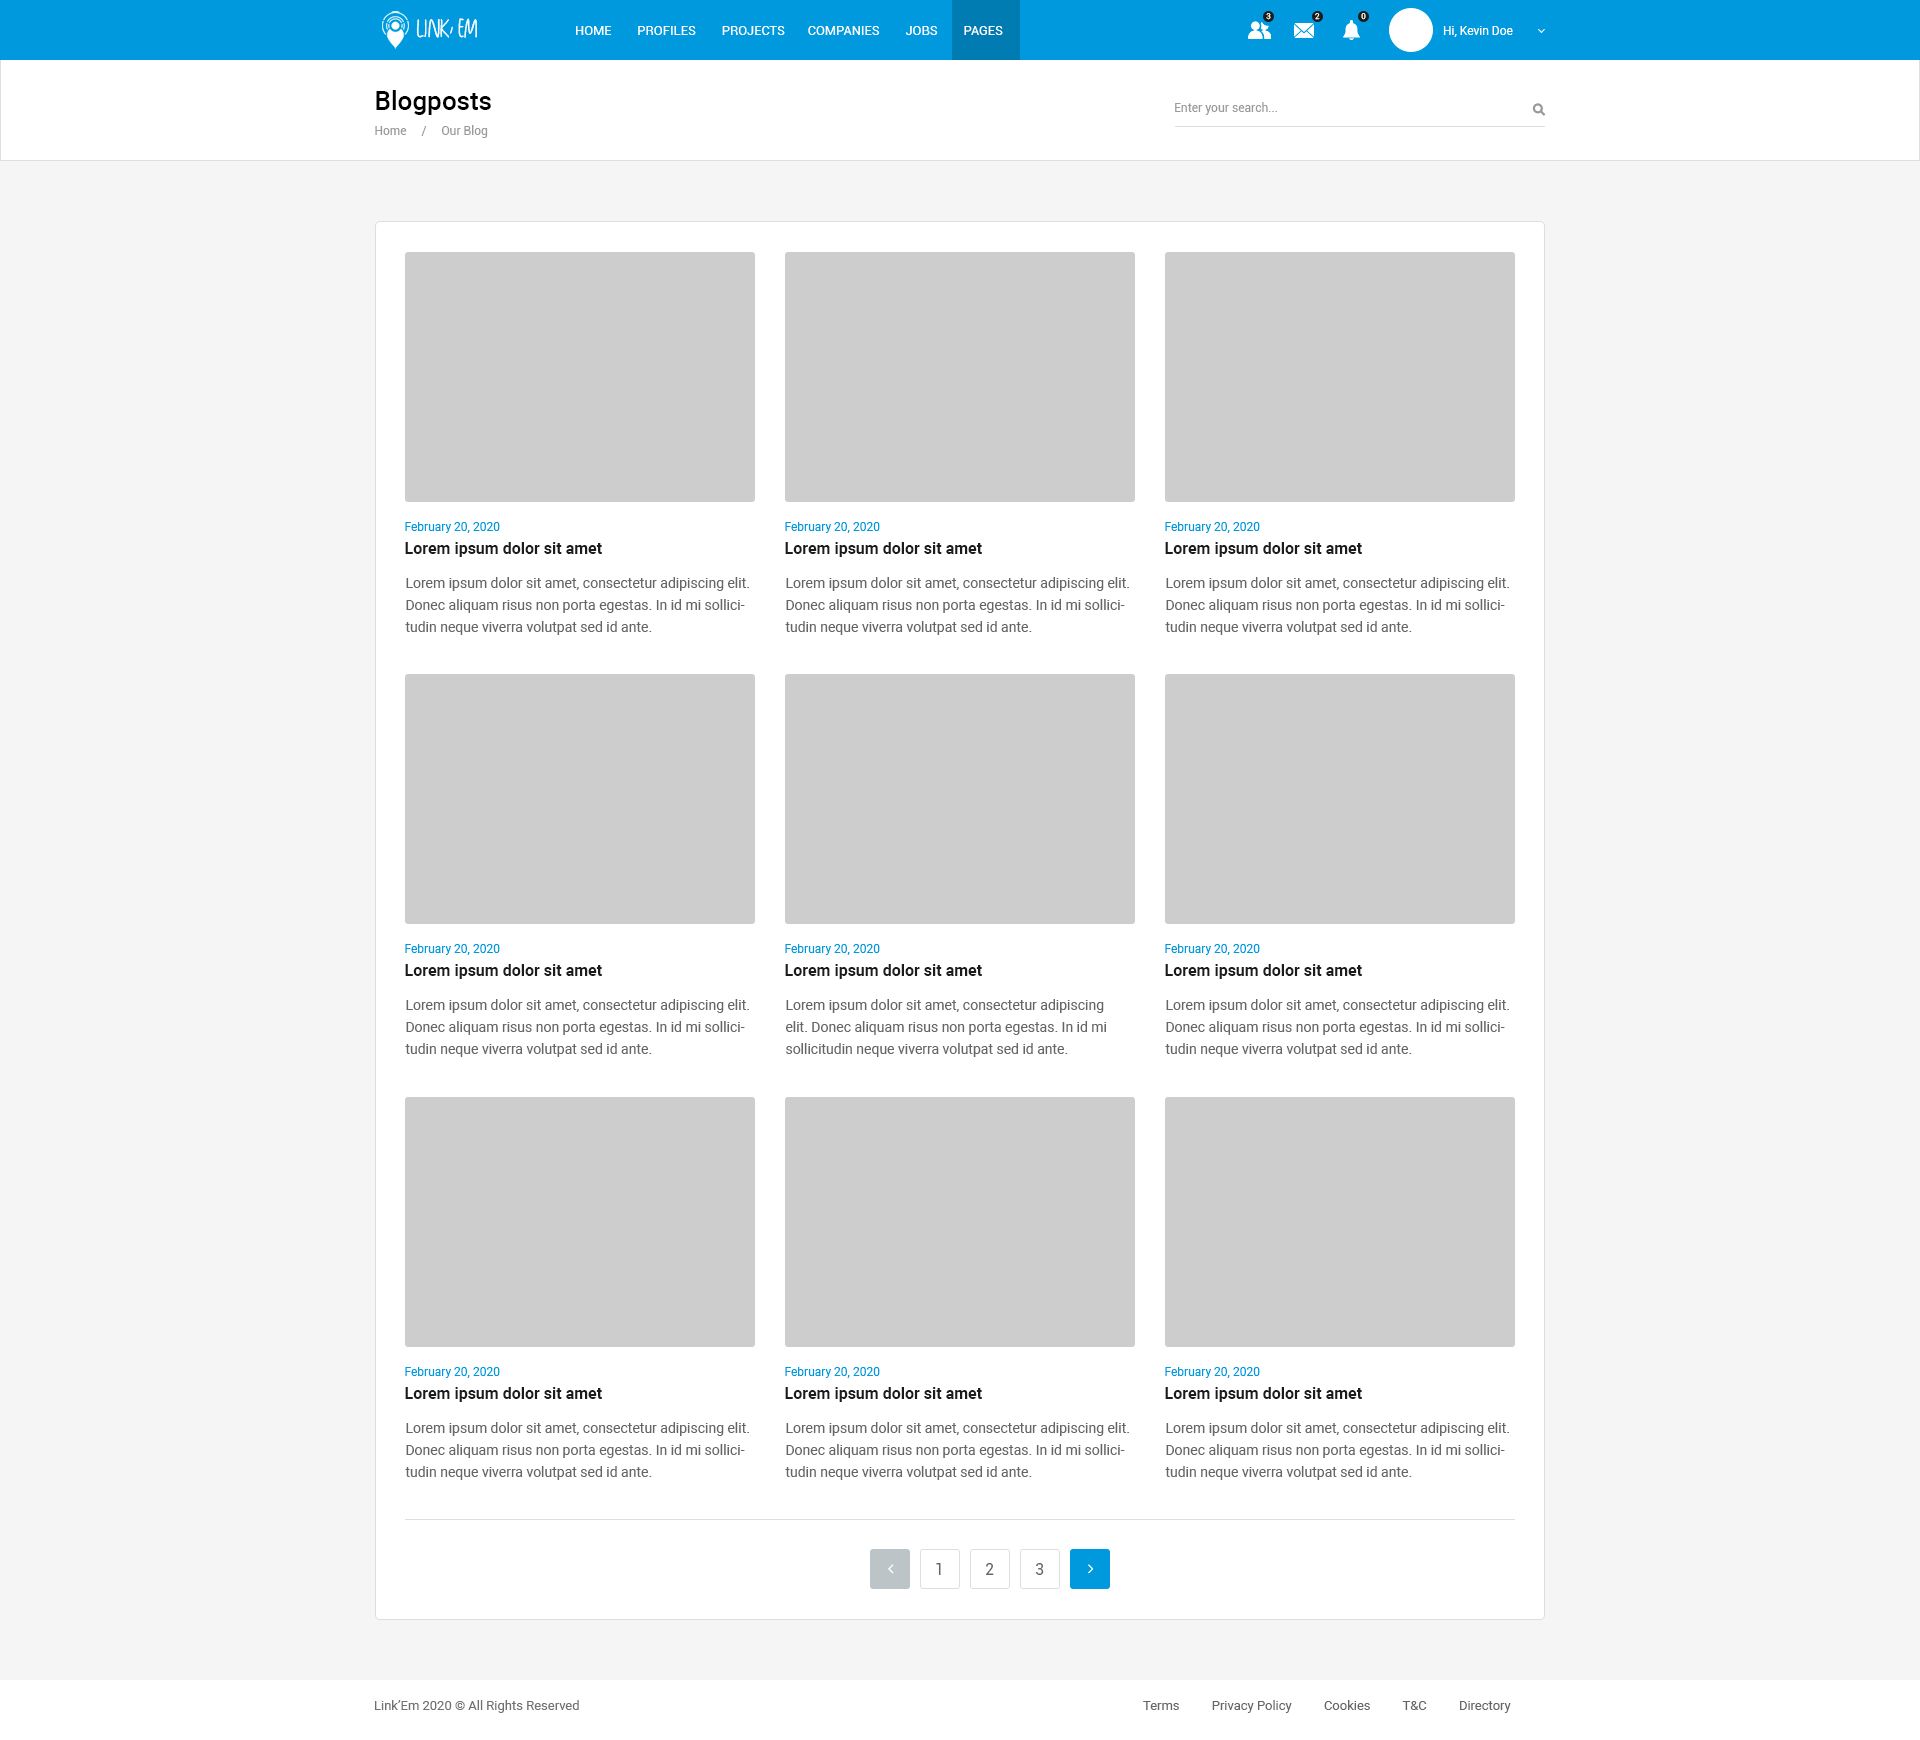Go to next page arrow
Screen dimensions: 1920x1740
[1089, 1568]
